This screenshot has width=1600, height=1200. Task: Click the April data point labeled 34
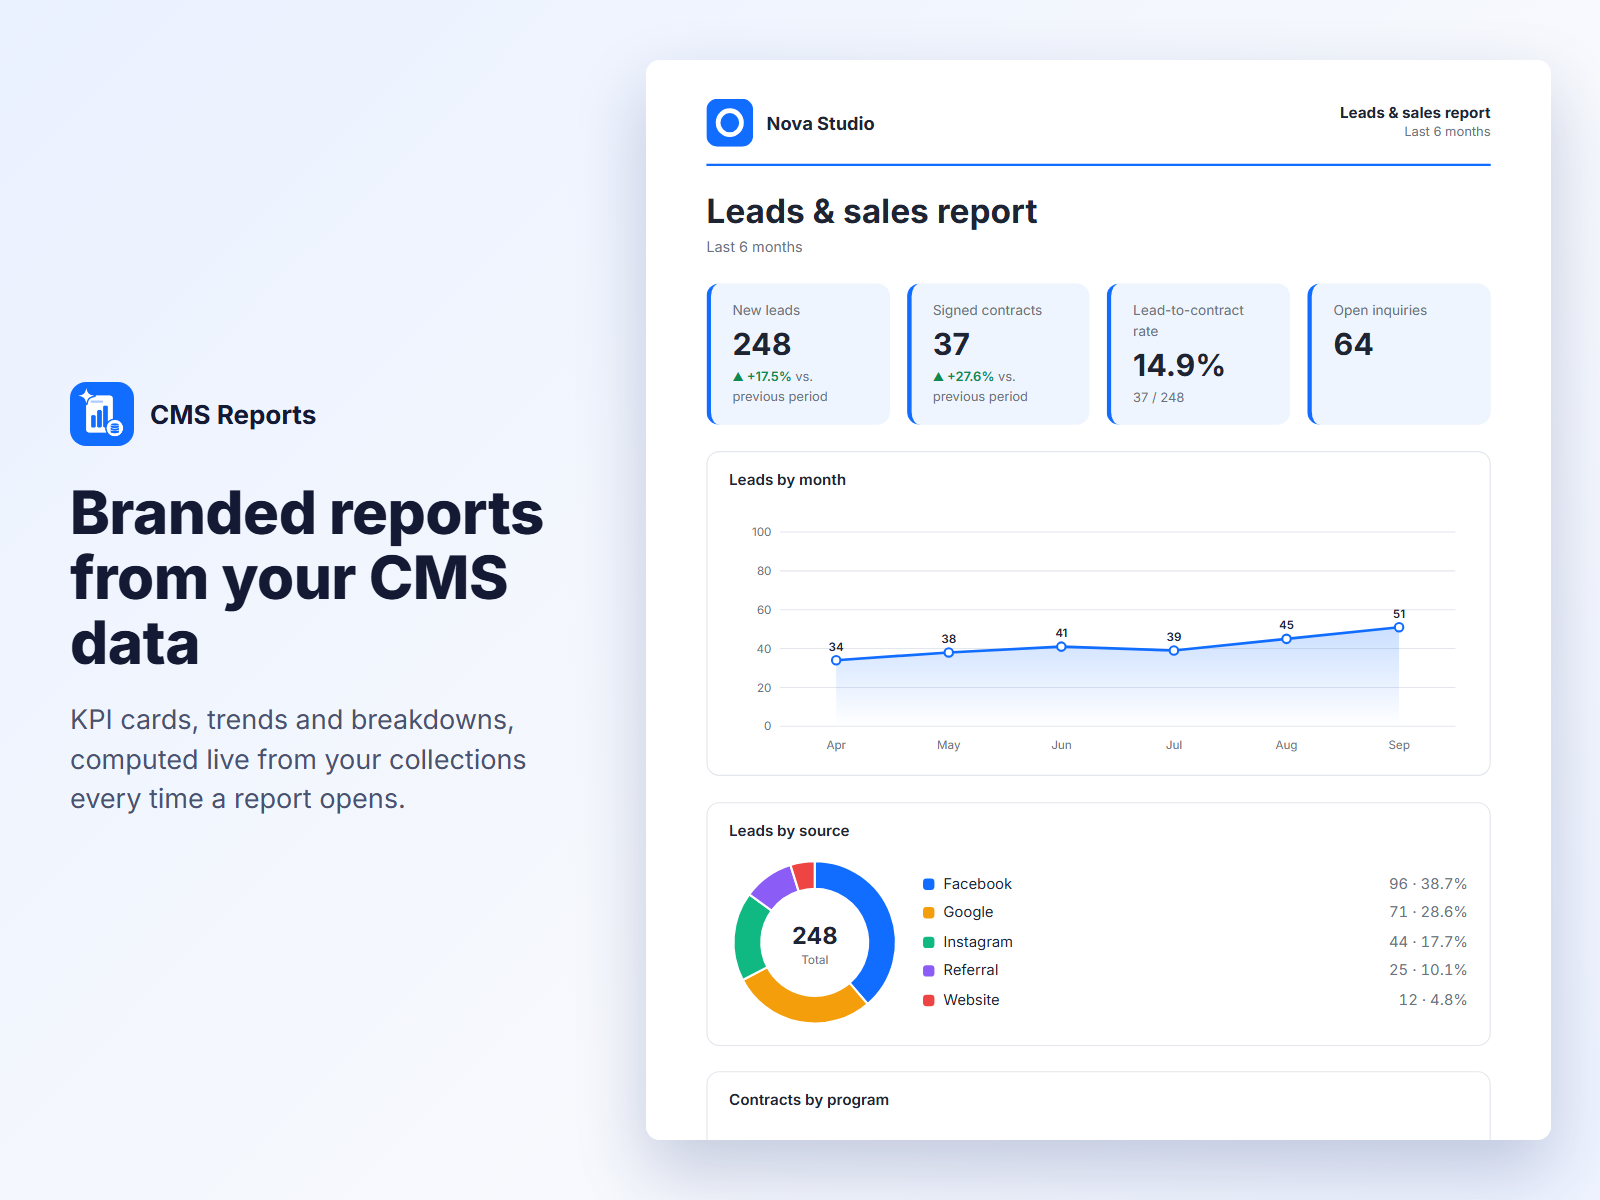(836, 660)
